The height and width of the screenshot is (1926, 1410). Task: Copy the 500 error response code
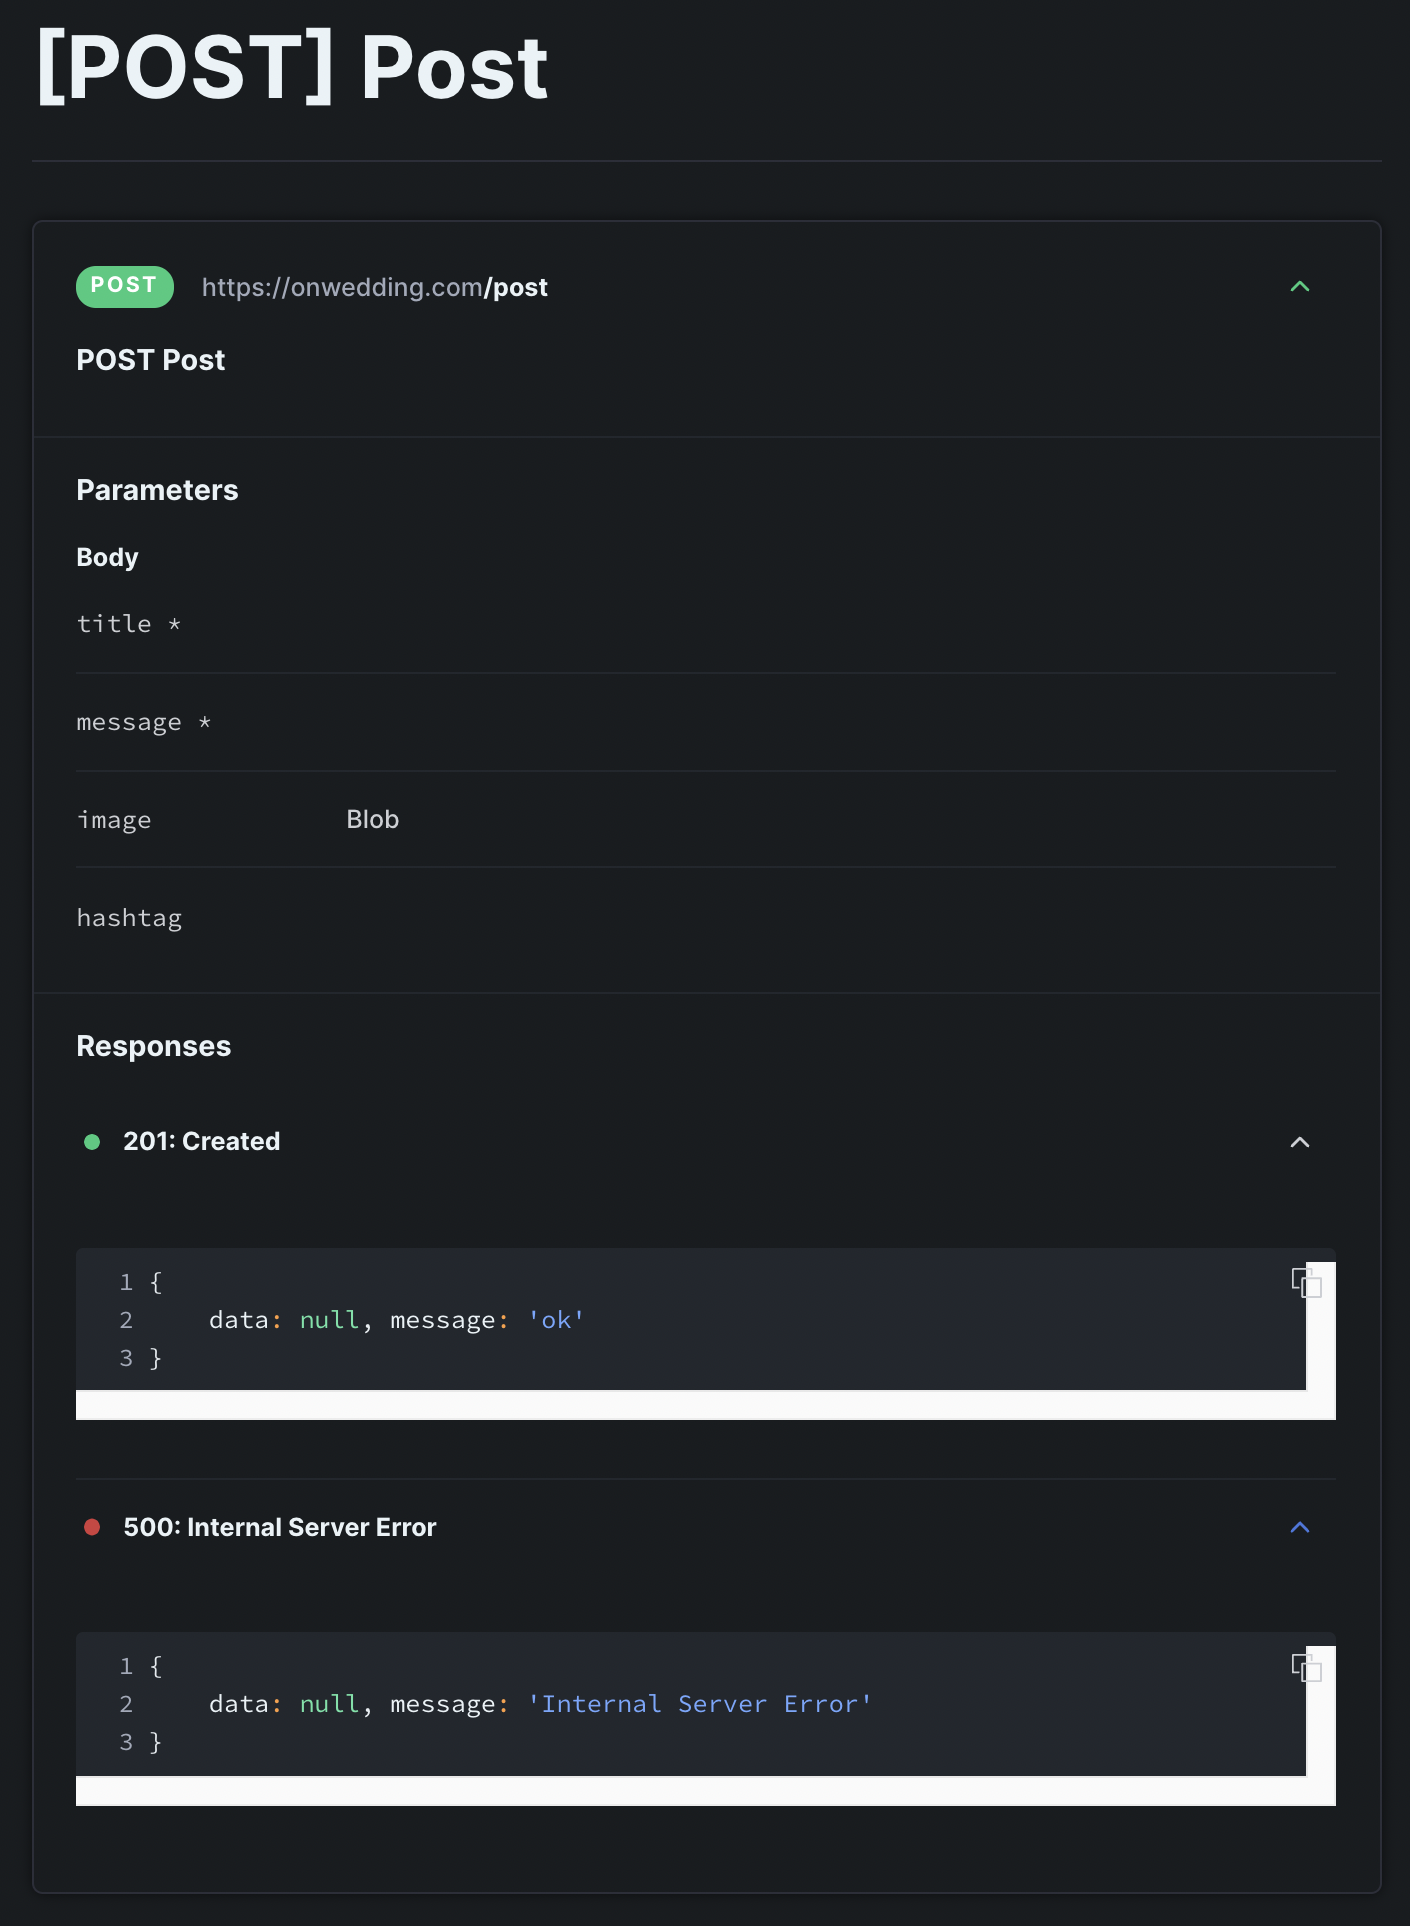click(x=1306, y=1667)
